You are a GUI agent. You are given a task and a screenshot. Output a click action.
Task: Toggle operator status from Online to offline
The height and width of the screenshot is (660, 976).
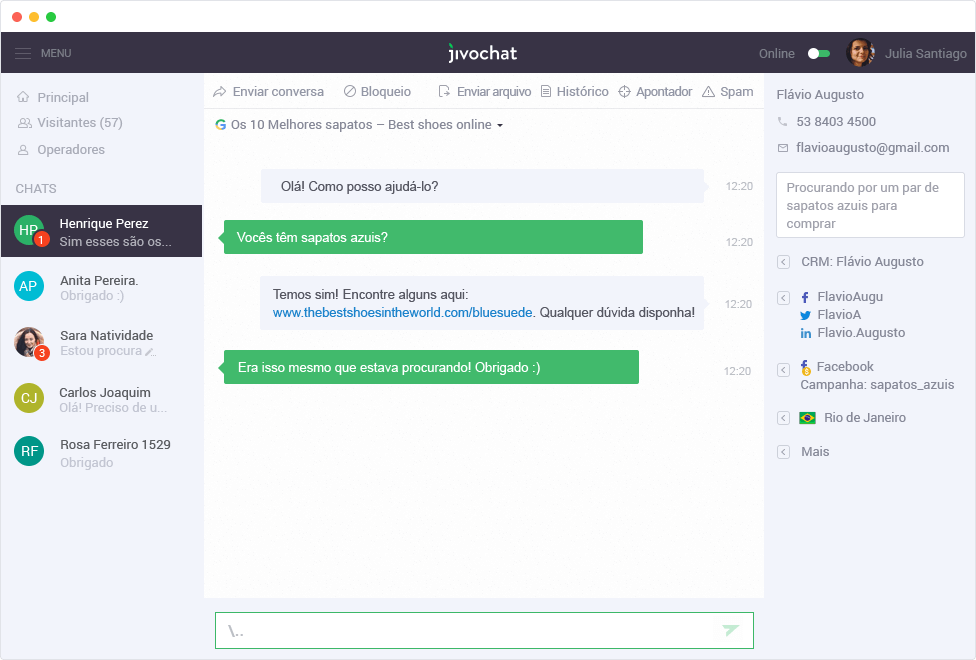818,53
